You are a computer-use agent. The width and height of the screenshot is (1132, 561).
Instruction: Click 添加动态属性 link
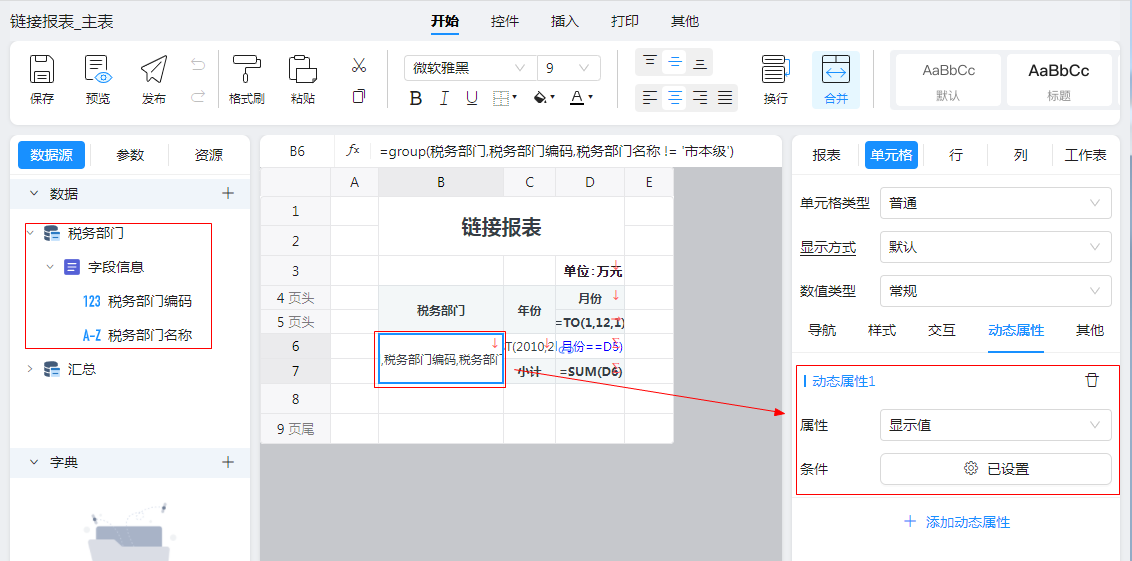(x=956, y=522)
